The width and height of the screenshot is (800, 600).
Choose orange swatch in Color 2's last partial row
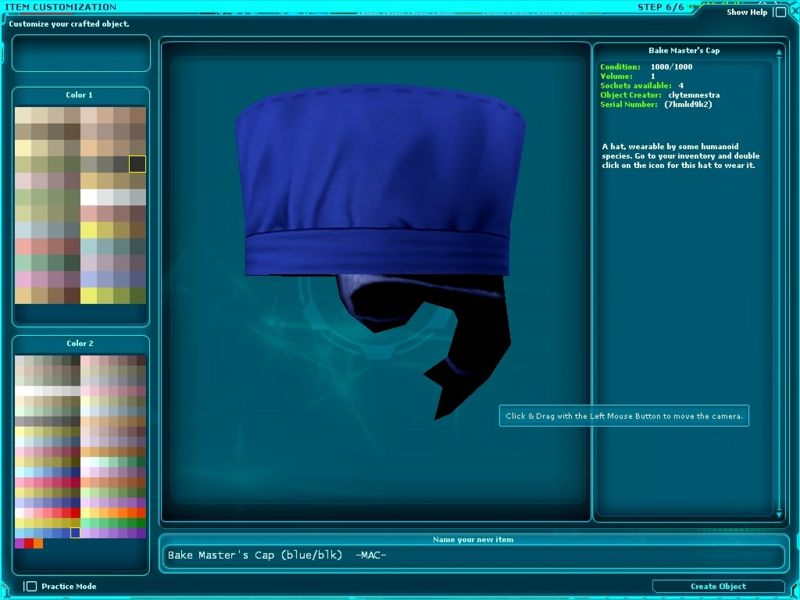[38, 543]
